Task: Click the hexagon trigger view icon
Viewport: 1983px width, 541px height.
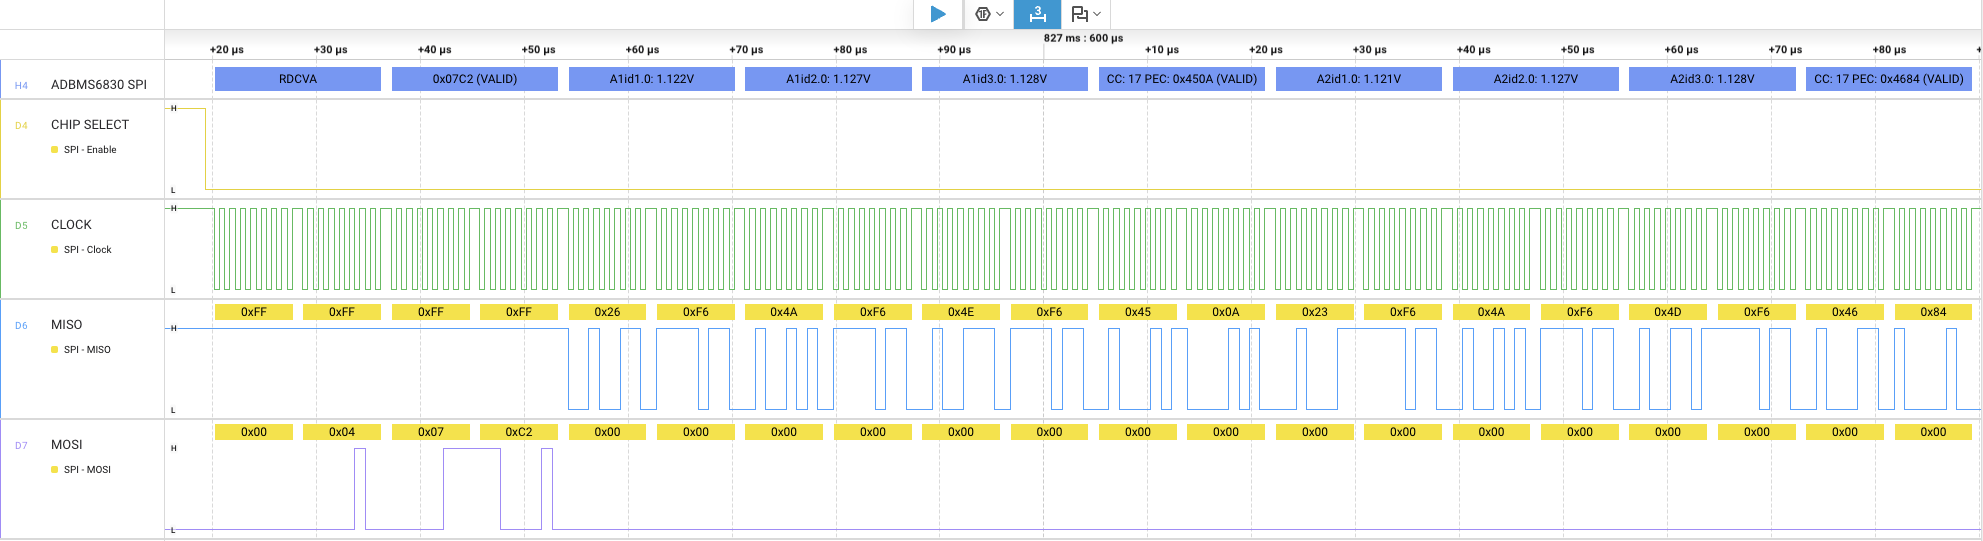Action: (982, 14)
